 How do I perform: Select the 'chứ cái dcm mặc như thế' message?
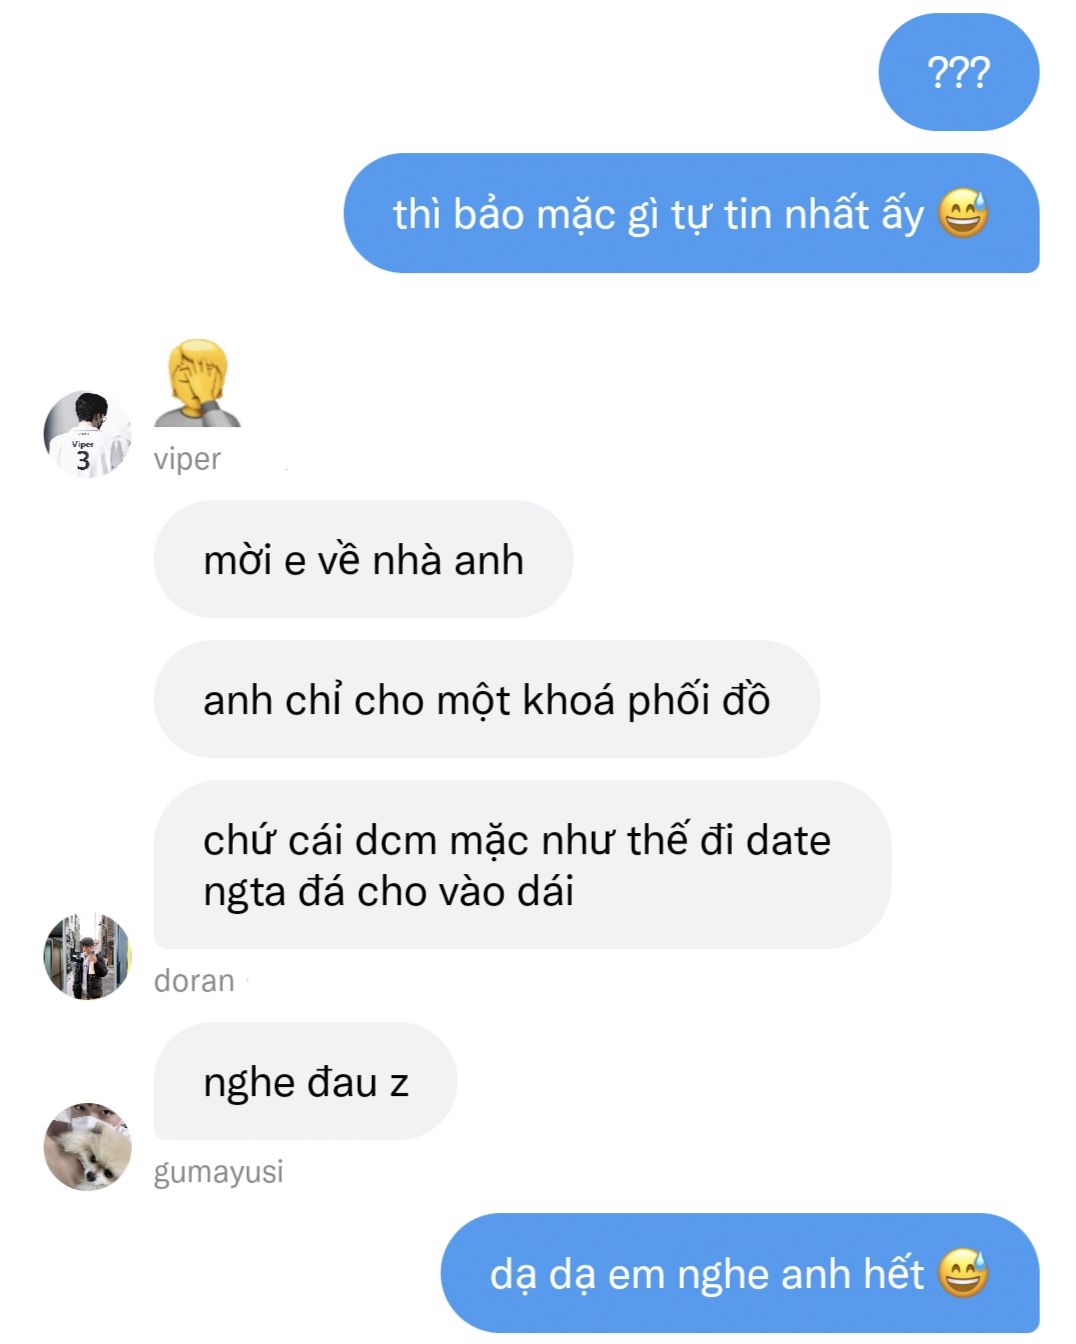[522, 865]
